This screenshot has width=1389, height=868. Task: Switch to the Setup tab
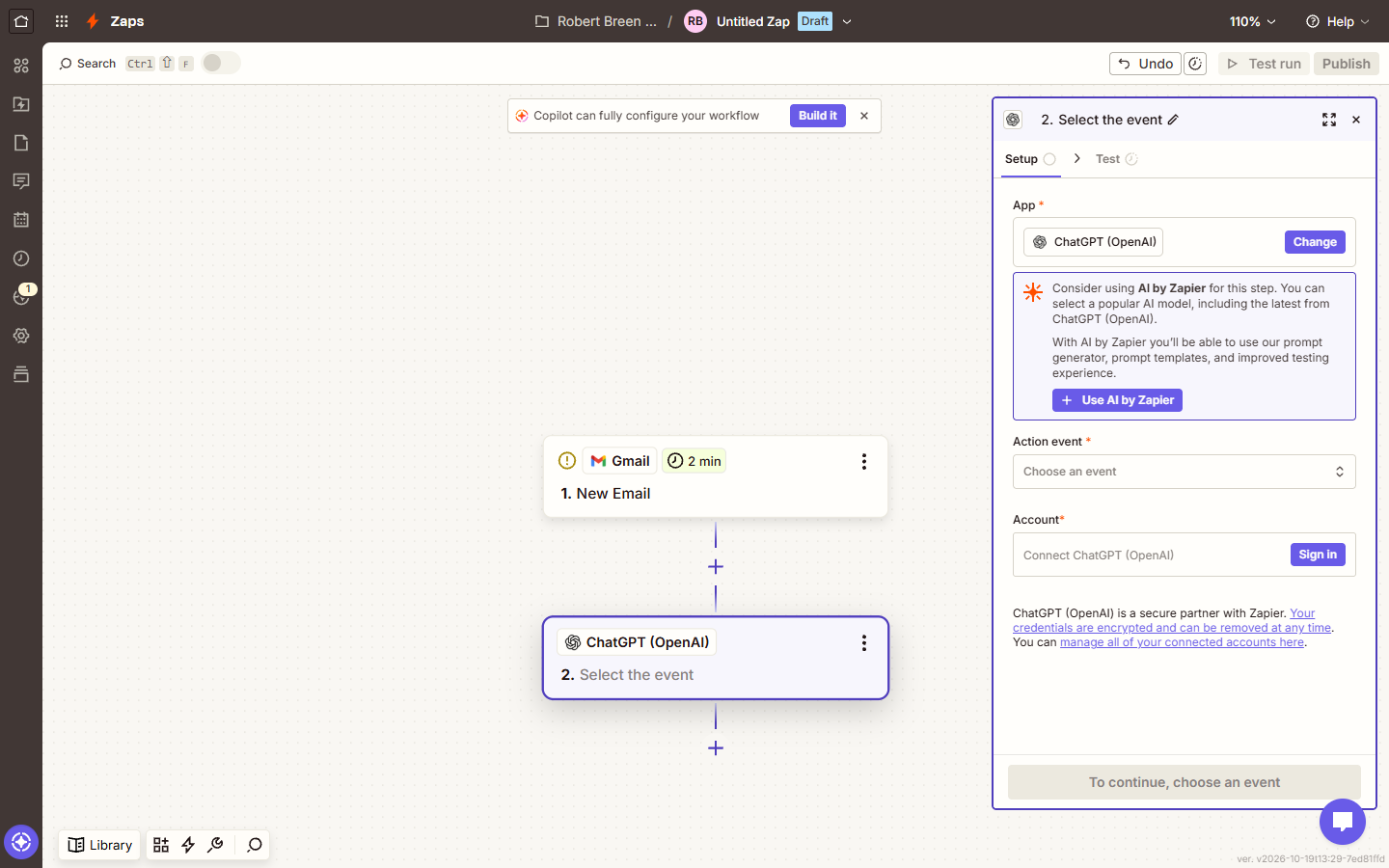point(1030,159)
